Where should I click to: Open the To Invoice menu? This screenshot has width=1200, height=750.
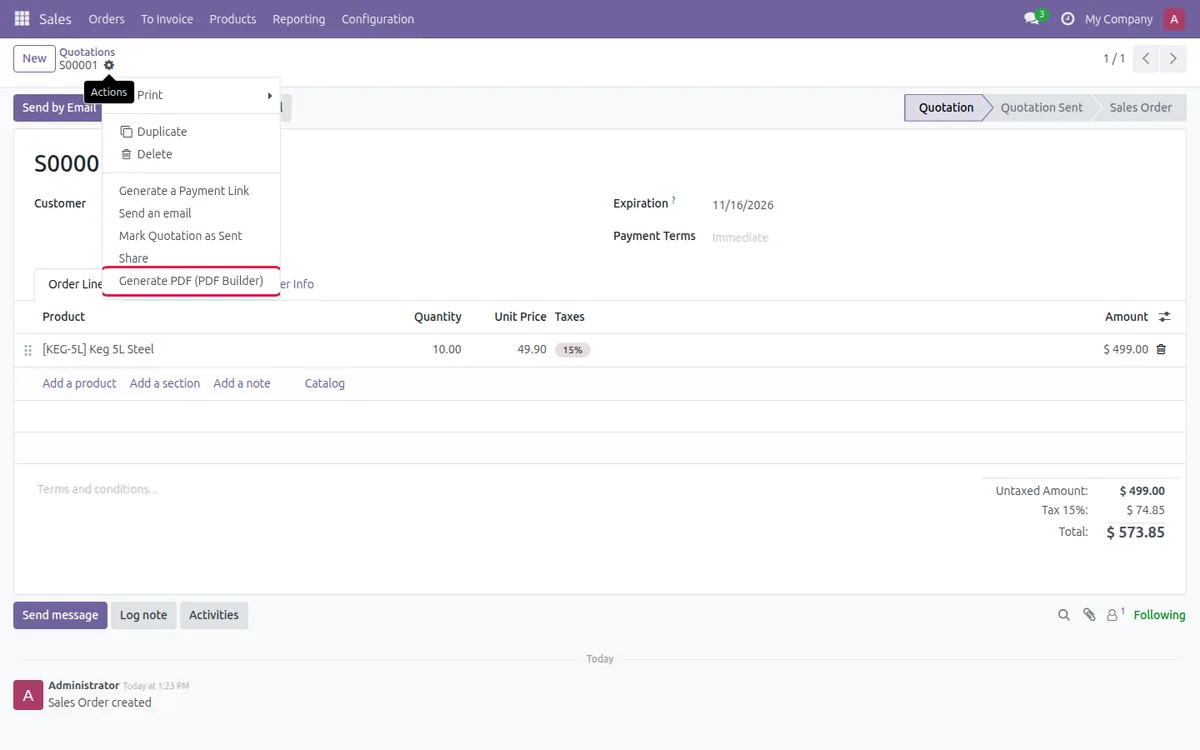point(167,19)
